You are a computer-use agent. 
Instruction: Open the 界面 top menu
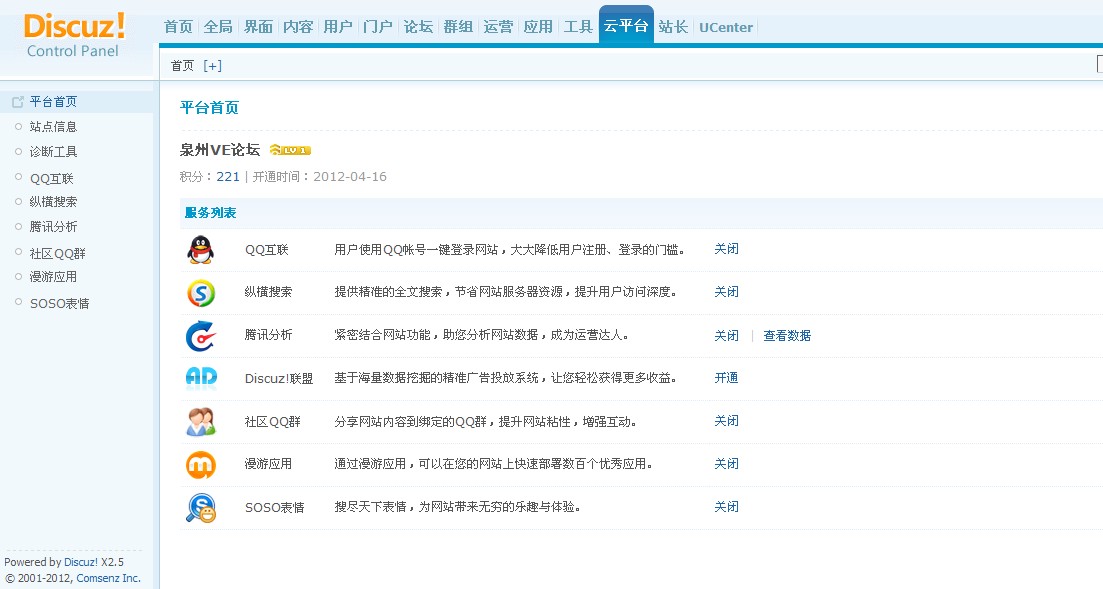258,27
